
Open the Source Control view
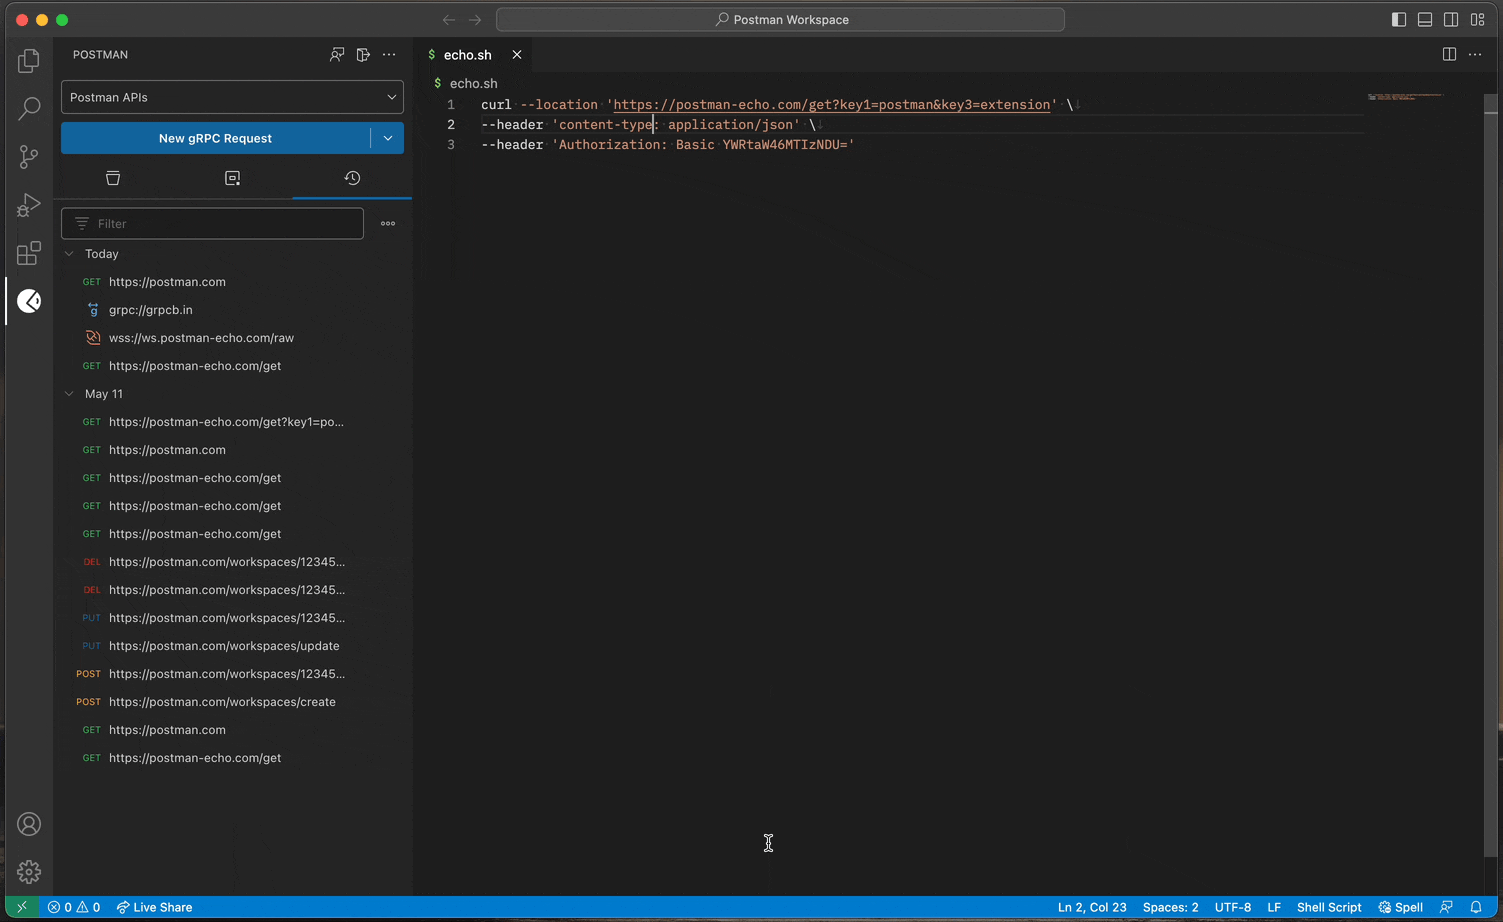coord(28,157)
